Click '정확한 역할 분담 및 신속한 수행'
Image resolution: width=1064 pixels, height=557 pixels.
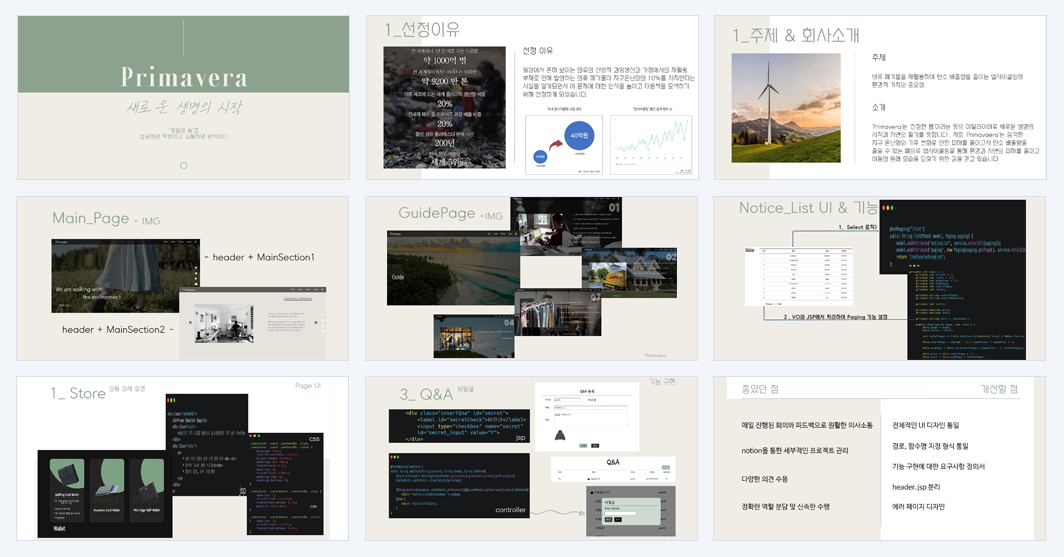click(785, 507)
